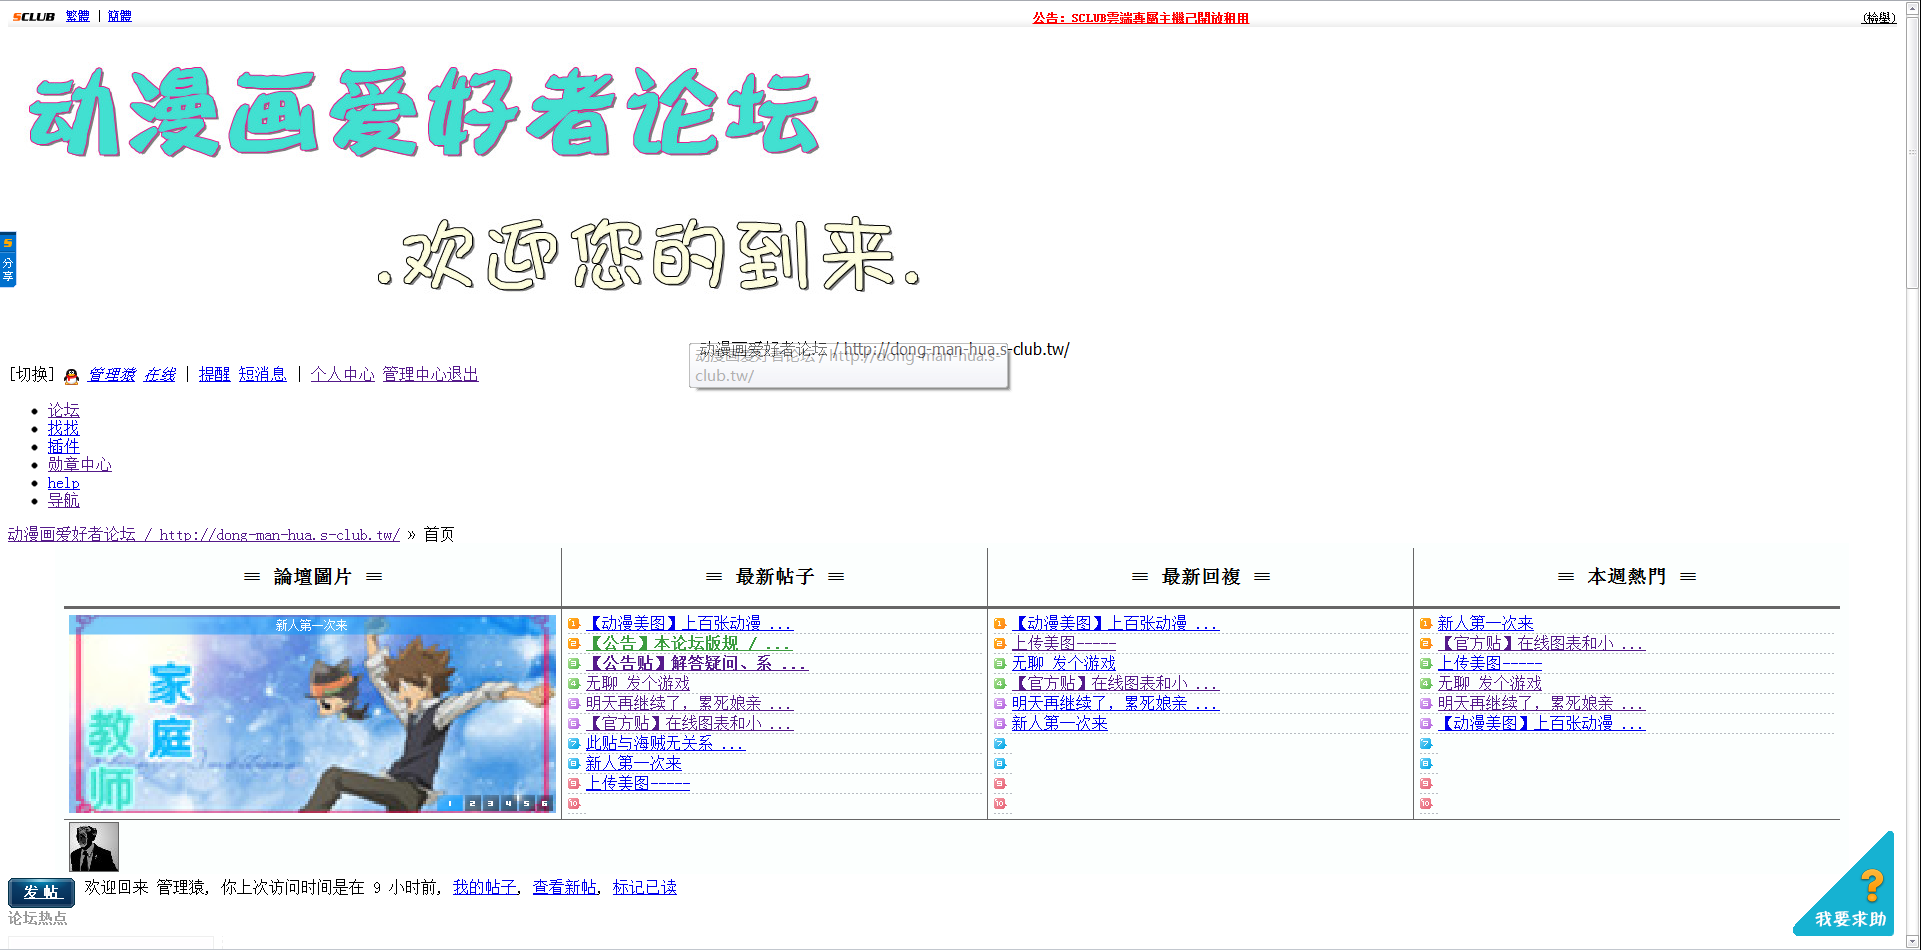Open 新人第一次来 in 最新帖子

pos(634,763)
